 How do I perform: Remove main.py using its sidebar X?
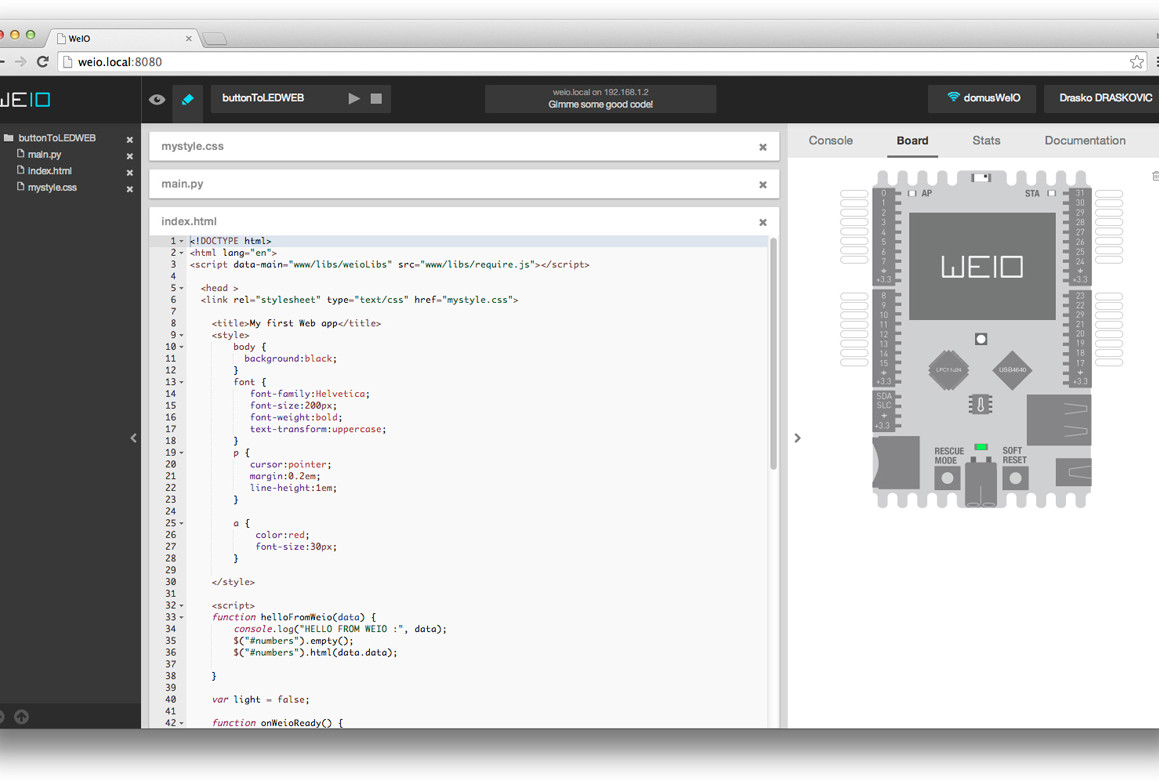pyautogui.click(x=129, y=156)
